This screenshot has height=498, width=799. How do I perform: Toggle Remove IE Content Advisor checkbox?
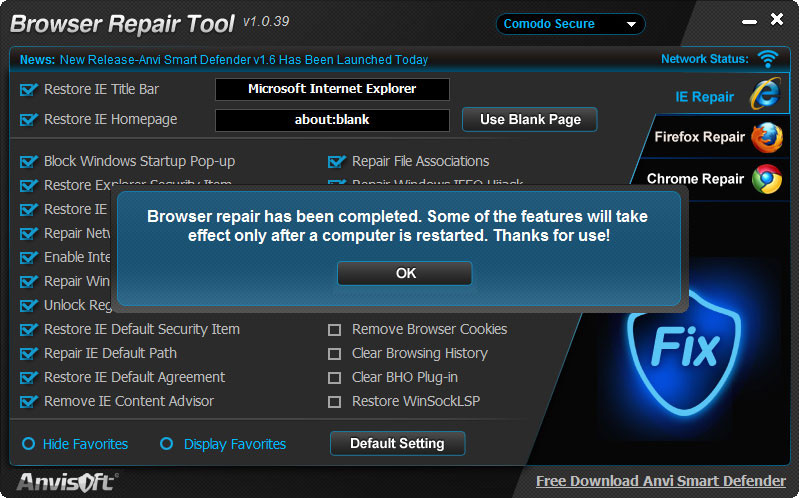(x=29, y=402)
